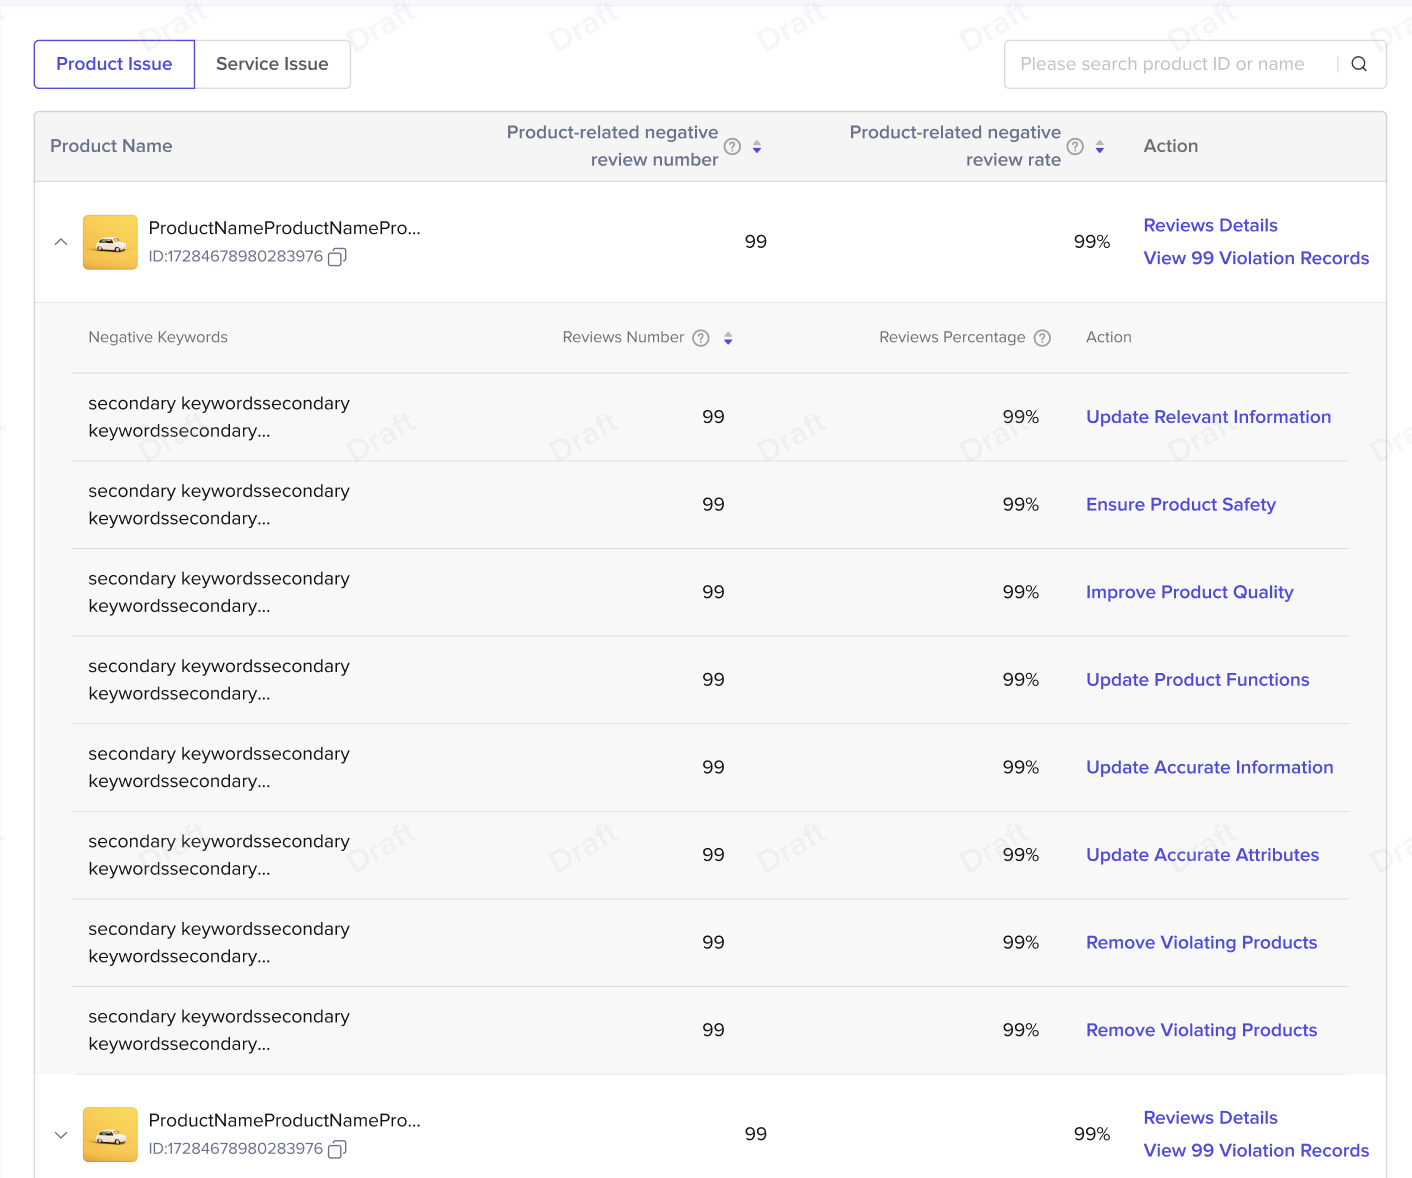Image resolution: width=1412 pixels, height=1178 pixels.
Task: Click the search magnifier icon
Action: [x=1359, y=64]
